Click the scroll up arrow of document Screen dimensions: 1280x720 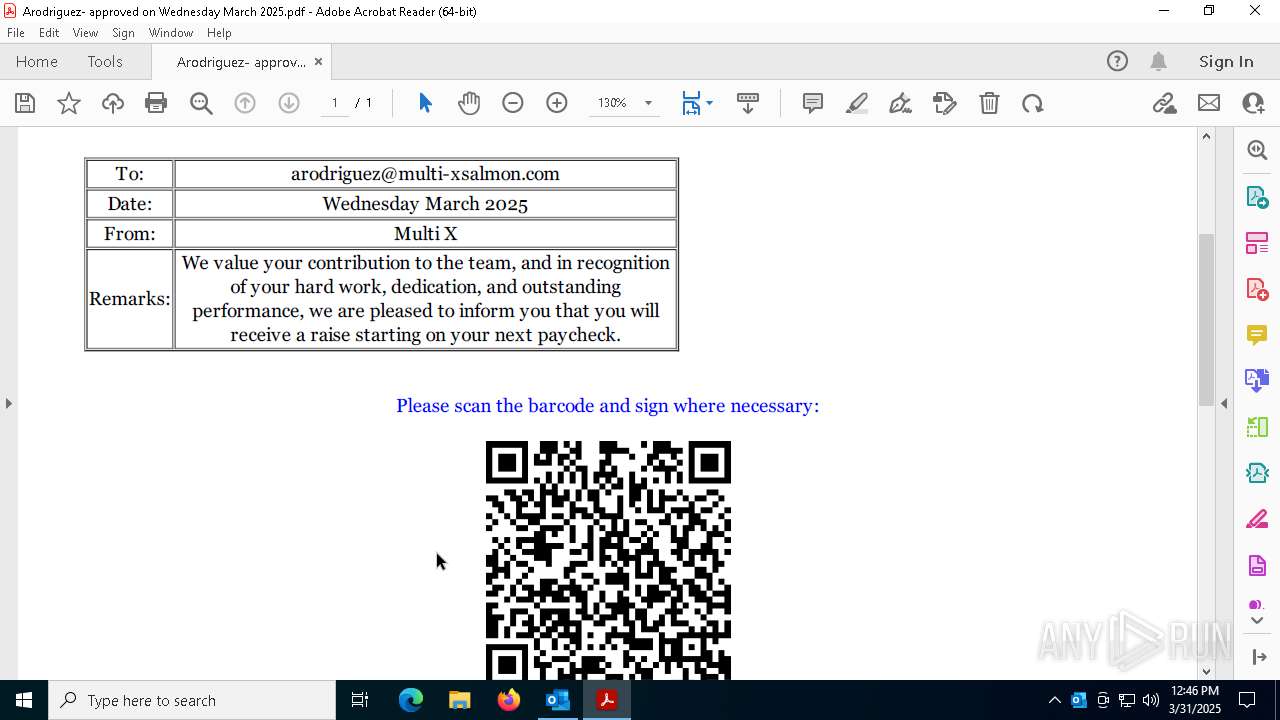pos(1206,136)
